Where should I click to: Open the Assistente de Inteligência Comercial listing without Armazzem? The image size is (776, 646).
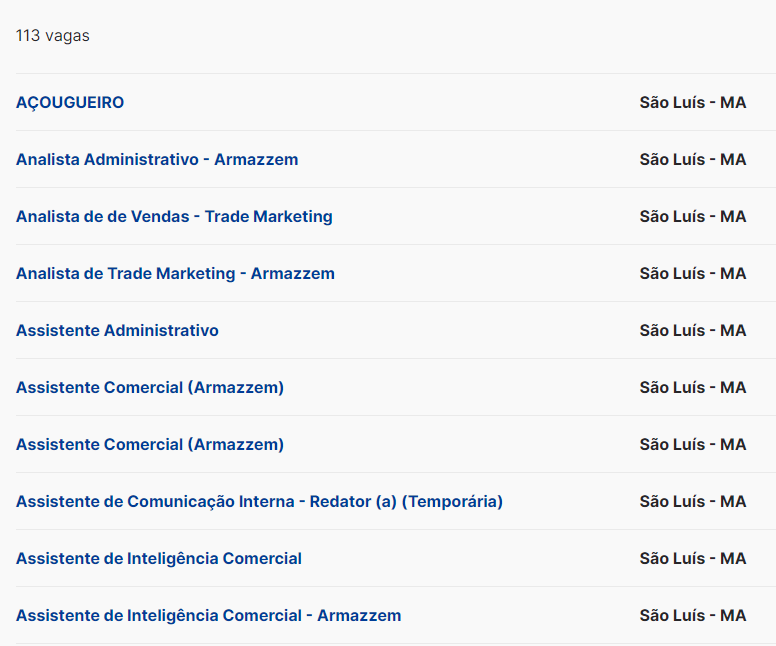159,558
